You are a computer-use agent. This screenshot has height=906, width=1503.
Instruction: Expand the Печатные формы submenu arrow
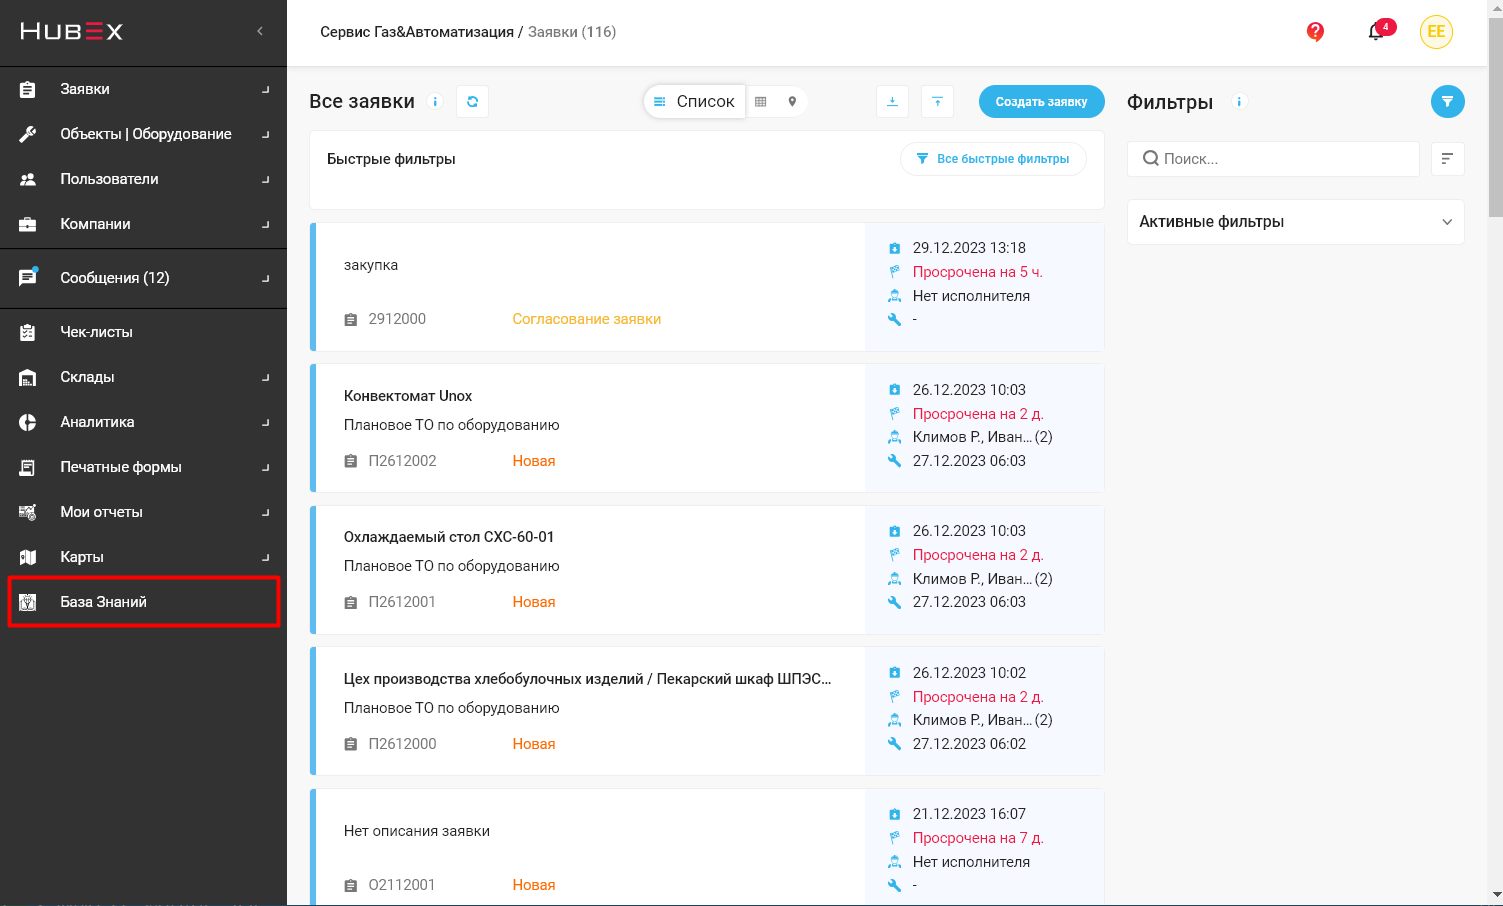coord(266,467)
